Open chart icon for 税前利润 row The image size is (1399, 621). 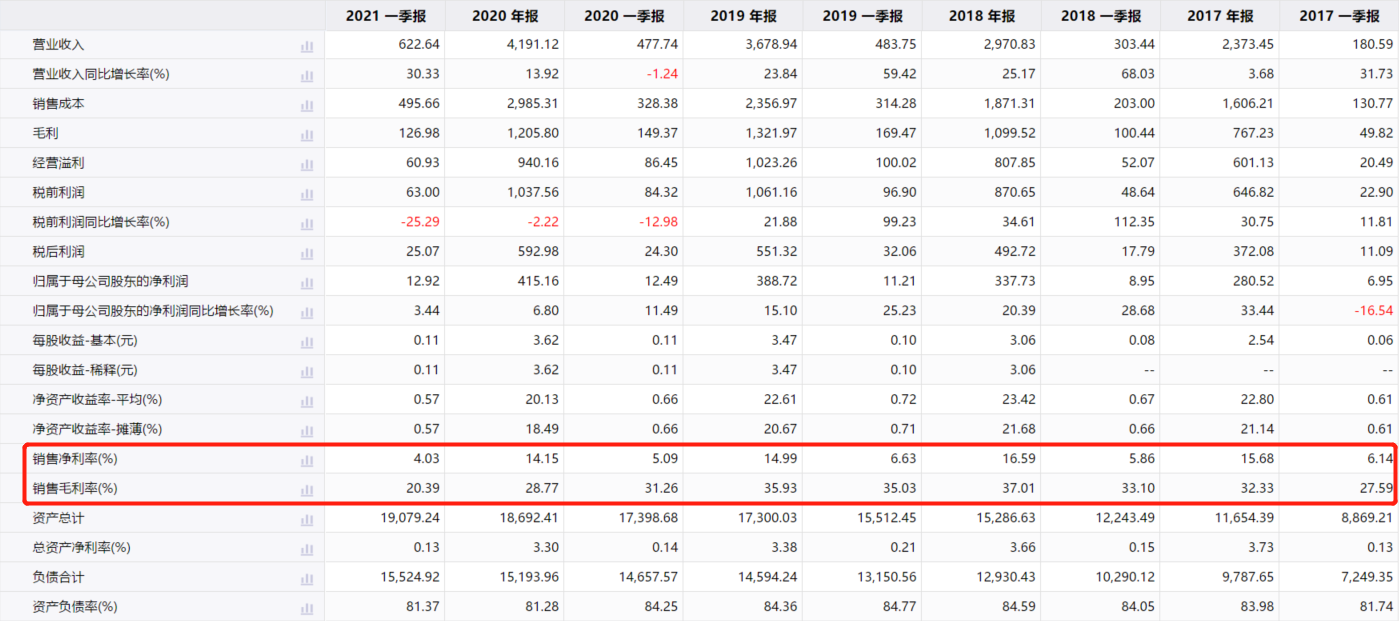307,194
